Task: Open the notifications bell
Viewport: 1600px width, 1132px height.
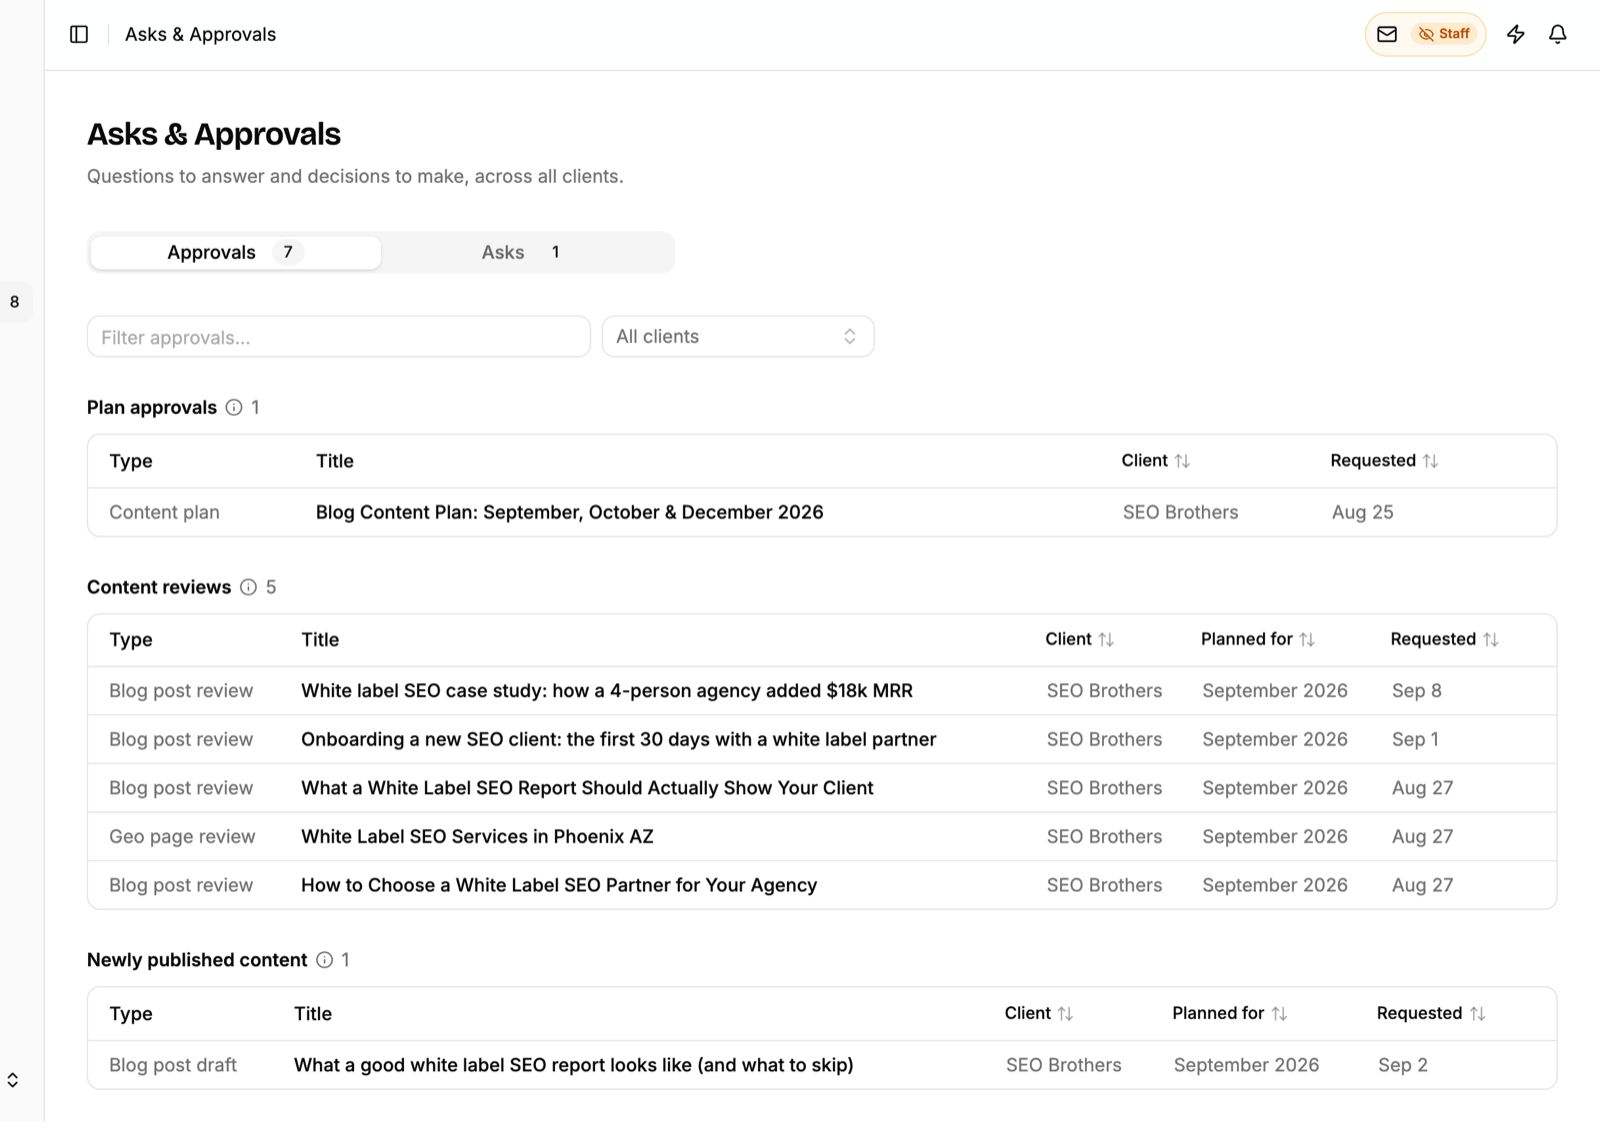Action: point(1558,34)
